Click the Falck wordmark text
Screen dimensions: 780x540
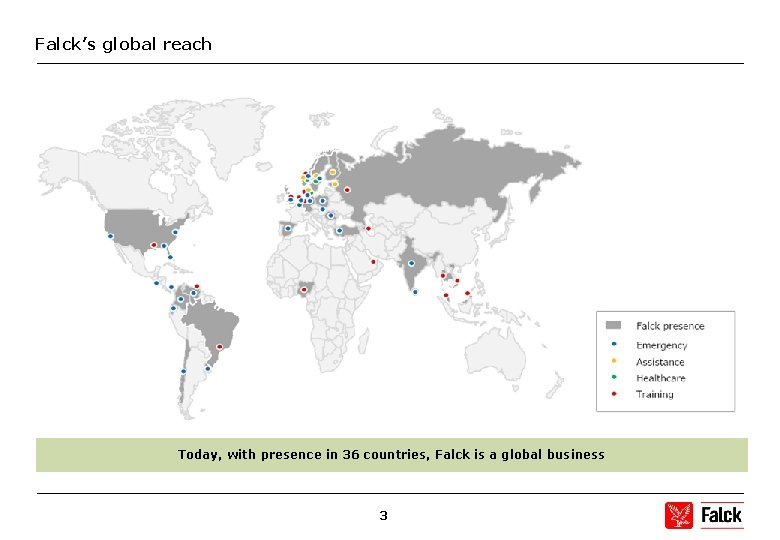pos(721,515)
